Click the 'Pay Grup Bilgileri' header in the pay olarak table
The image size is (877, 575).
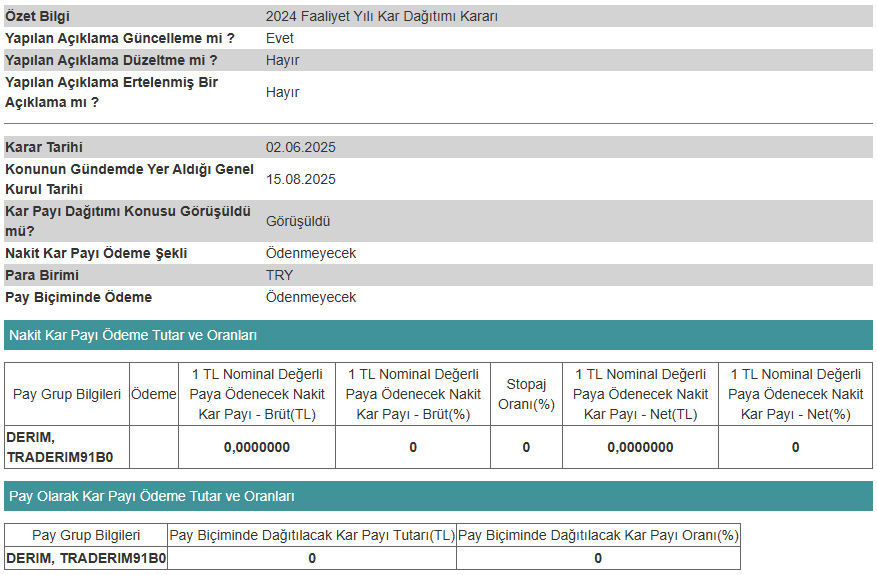click(x=86, y=535)
